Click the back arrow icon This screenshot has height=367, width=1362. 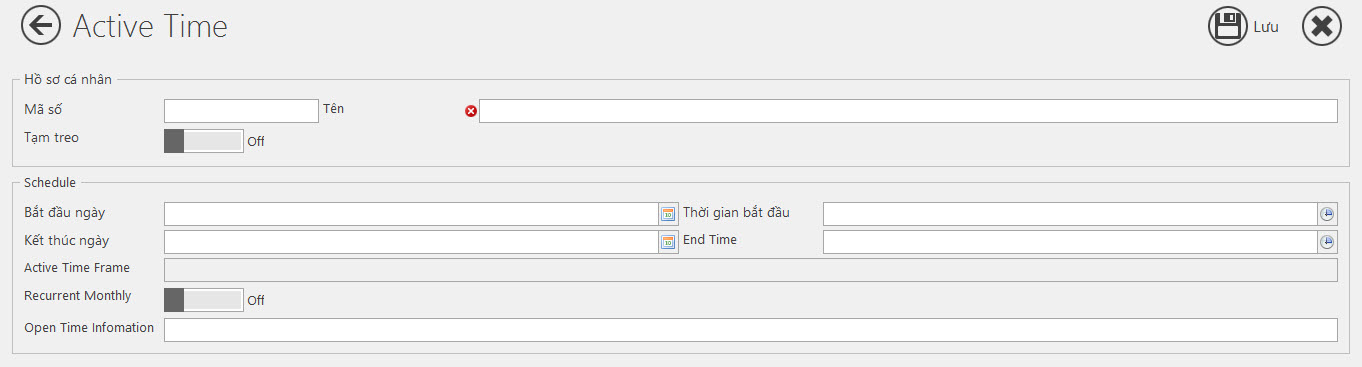pos(41,26)
